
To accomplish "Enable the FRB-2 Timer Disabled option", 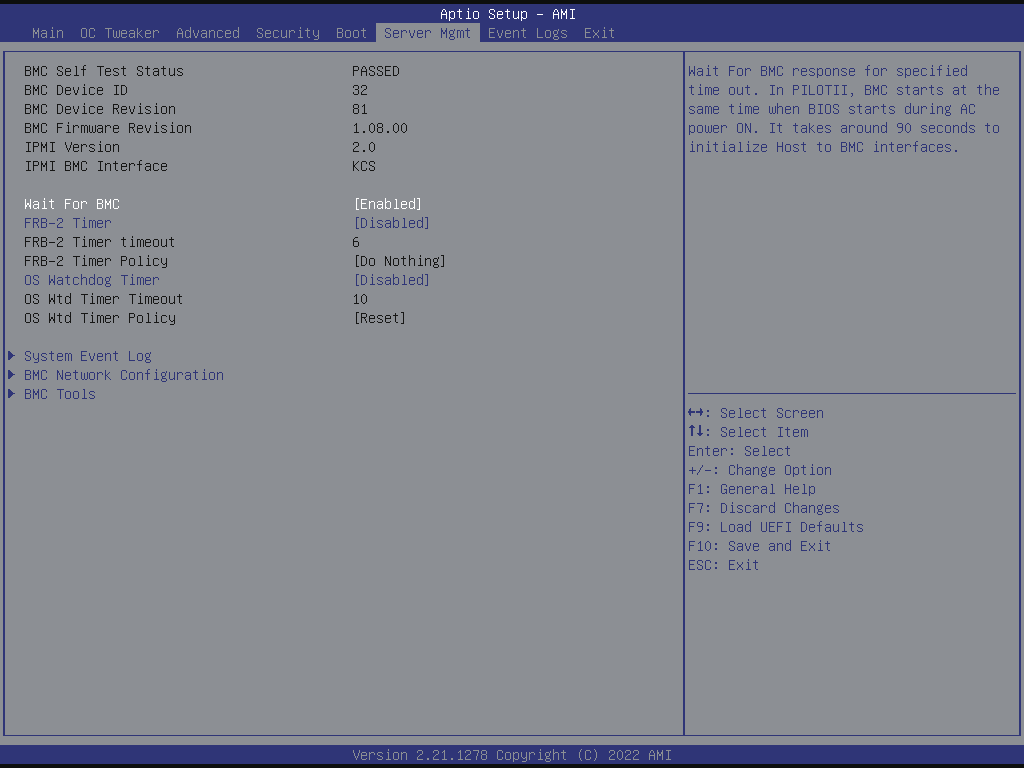I will [392, 223].
